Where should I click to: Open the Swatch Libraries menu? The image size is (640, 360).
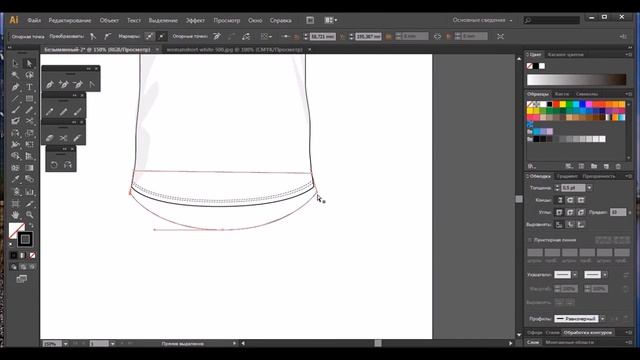pos(531,166)
